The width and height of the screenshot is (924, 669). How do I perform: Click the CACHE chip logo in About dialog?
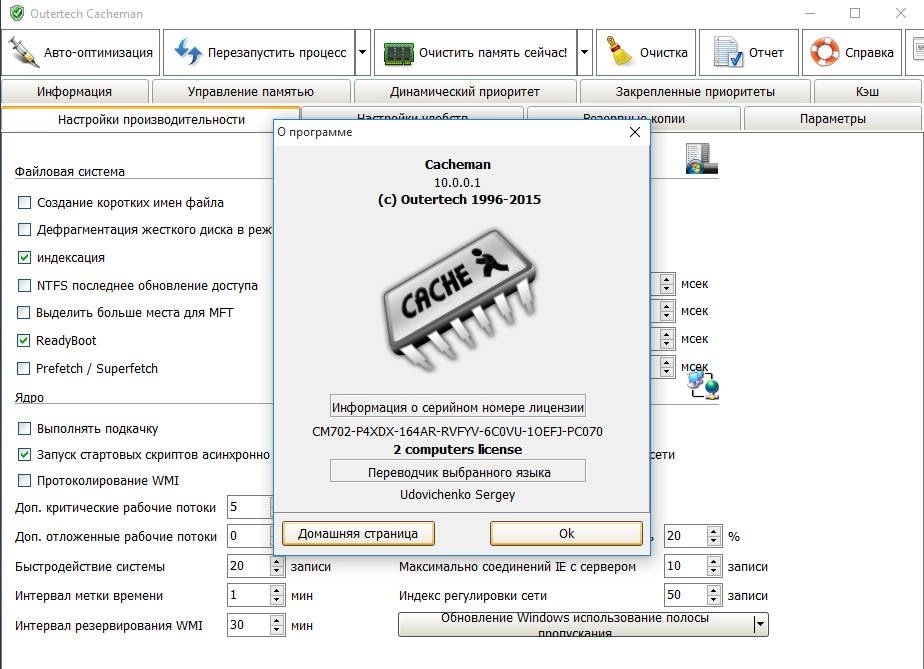click(x=460, y=299)
